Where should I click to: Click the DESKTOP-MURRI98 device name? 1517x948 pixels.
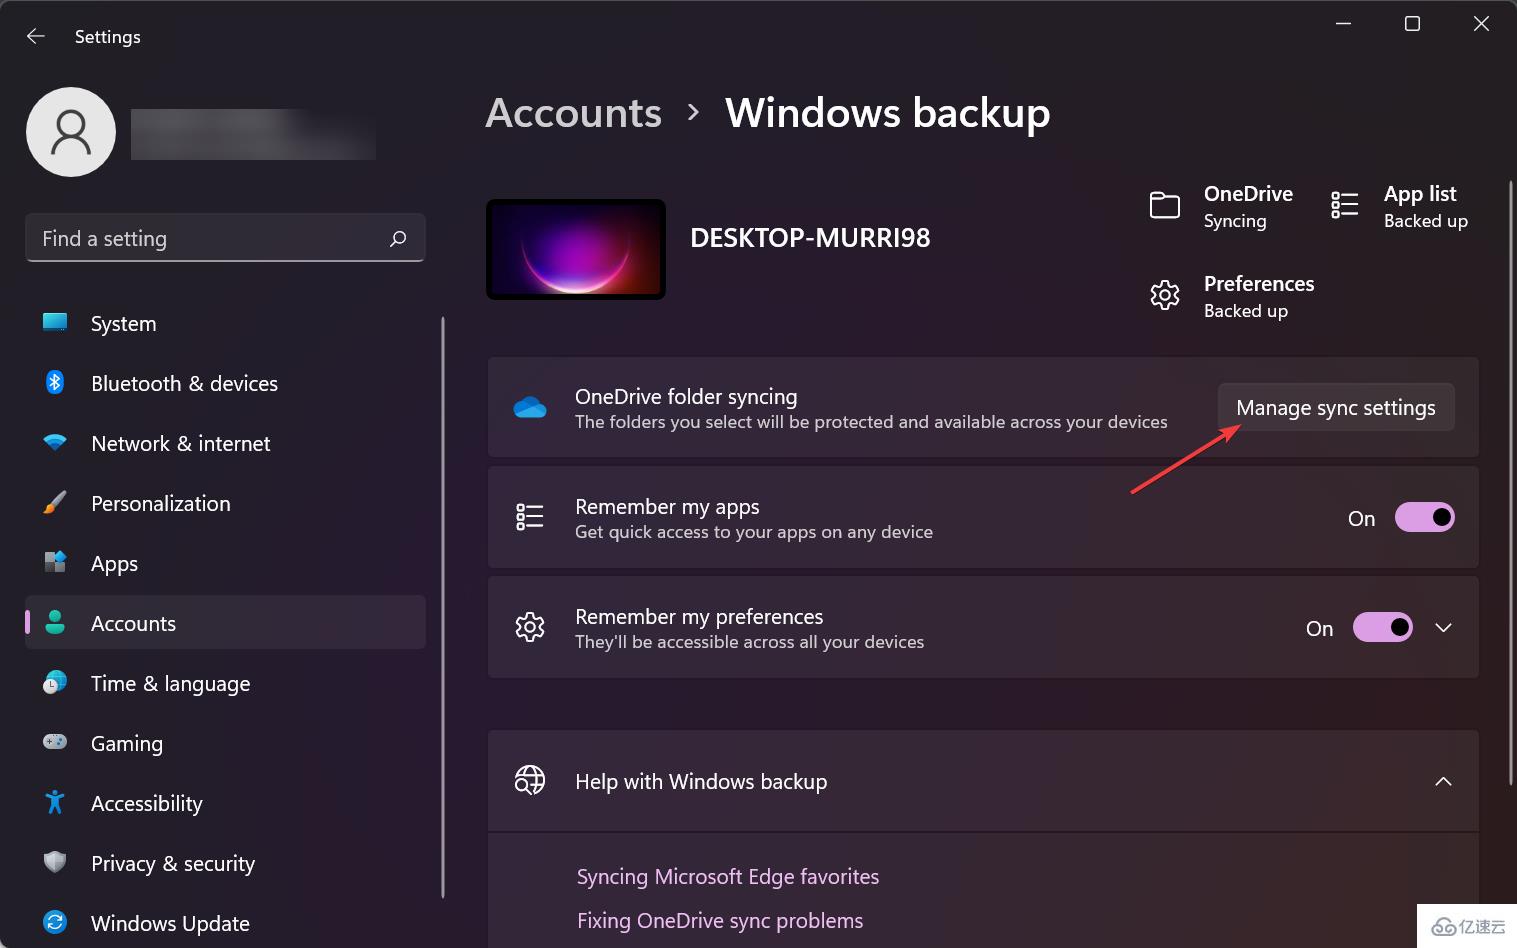[810, 238]
